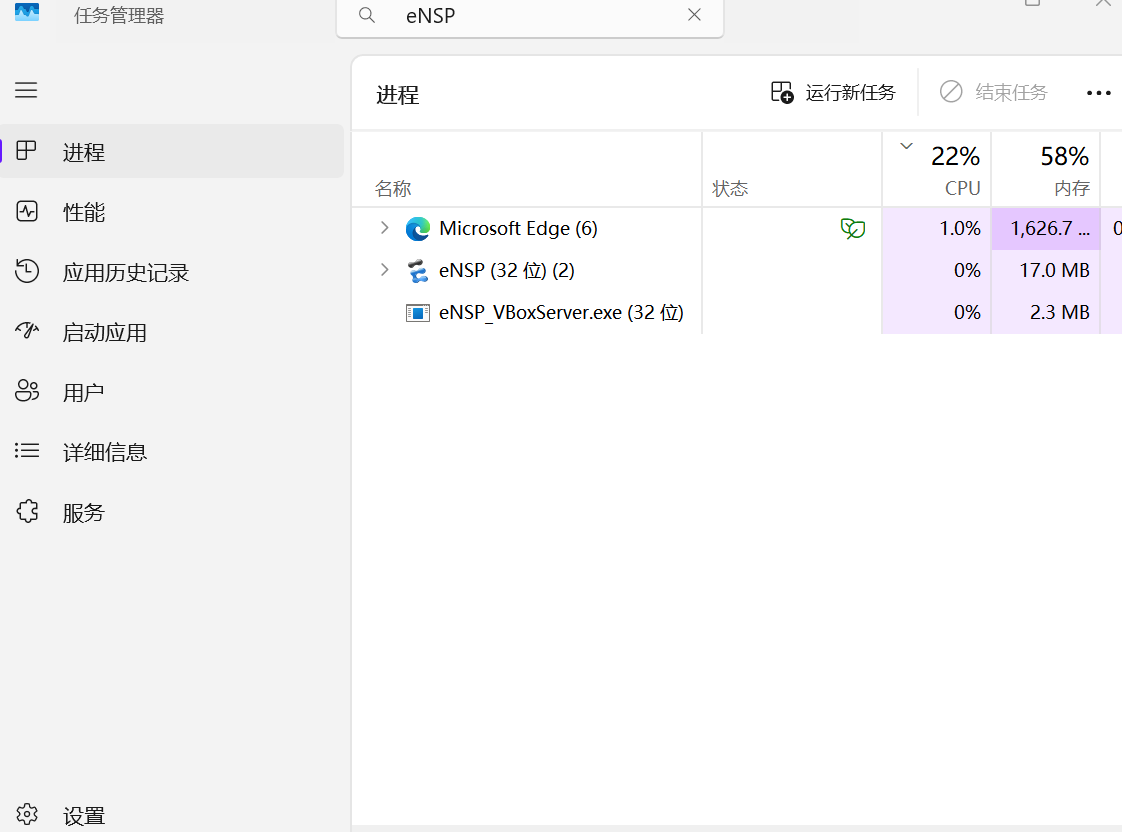Image resolution: width=1122 pixels, height=832 pixels.
Task: Sort by the 状态 column header
Action: (792, 170)
